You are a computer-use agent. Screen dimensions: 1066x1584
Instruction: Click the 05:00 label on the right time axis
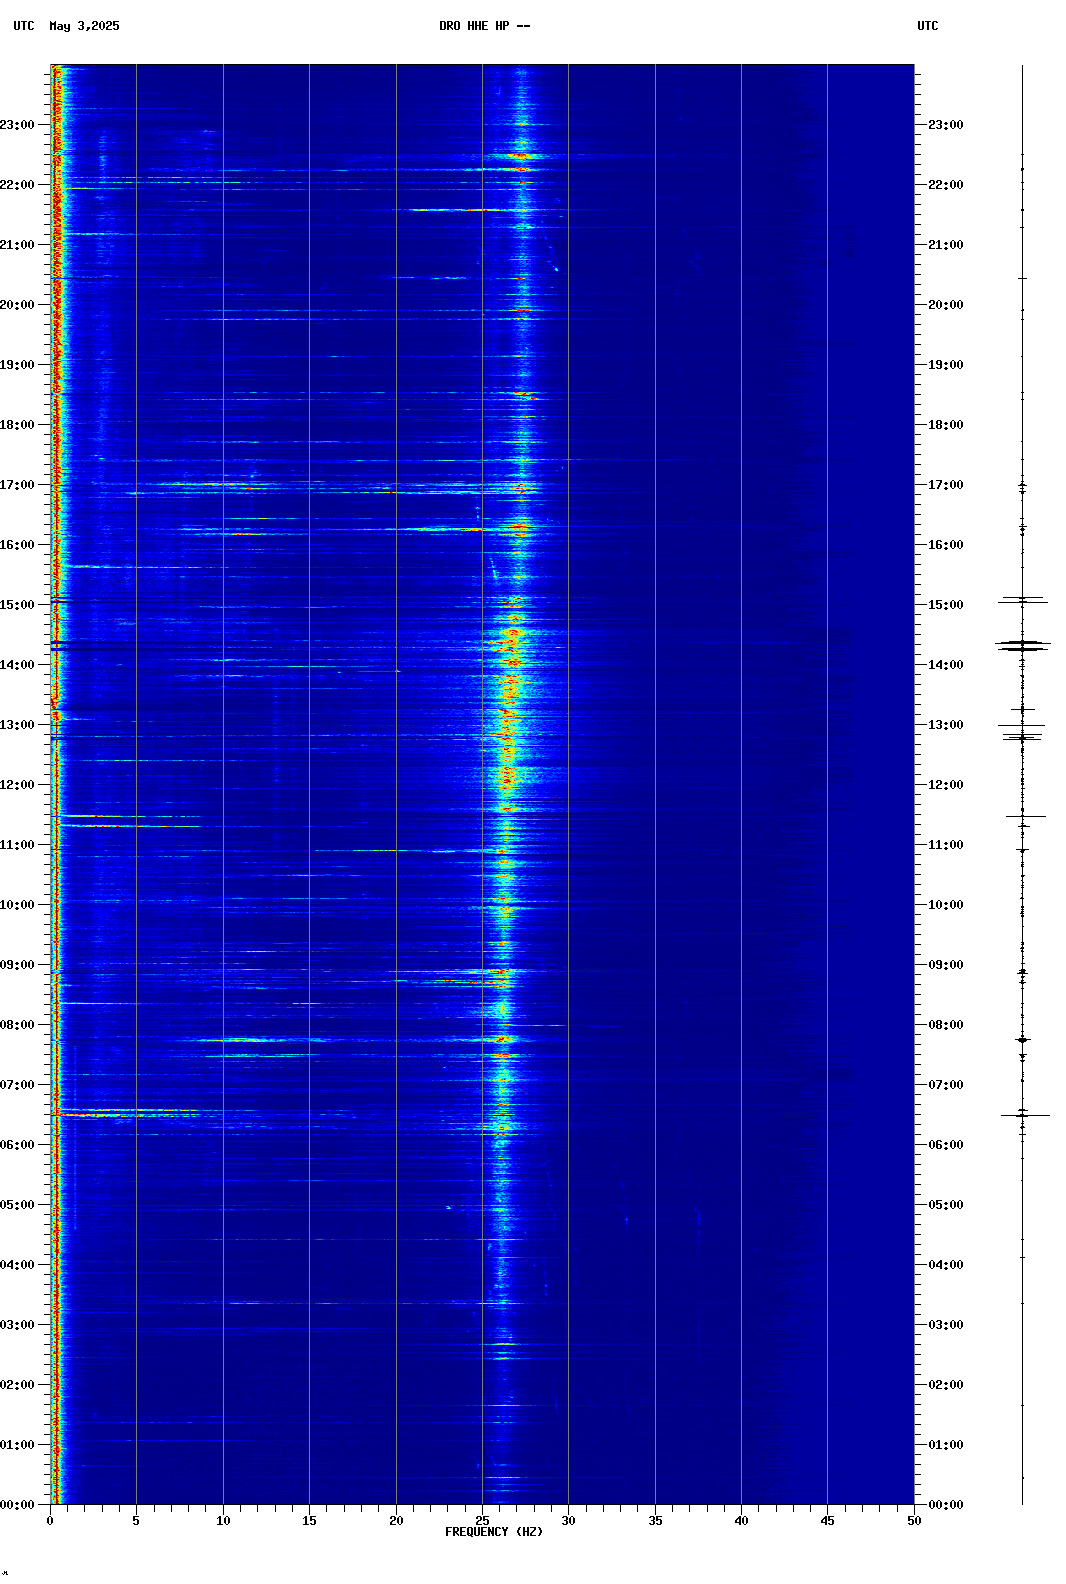946,1205
